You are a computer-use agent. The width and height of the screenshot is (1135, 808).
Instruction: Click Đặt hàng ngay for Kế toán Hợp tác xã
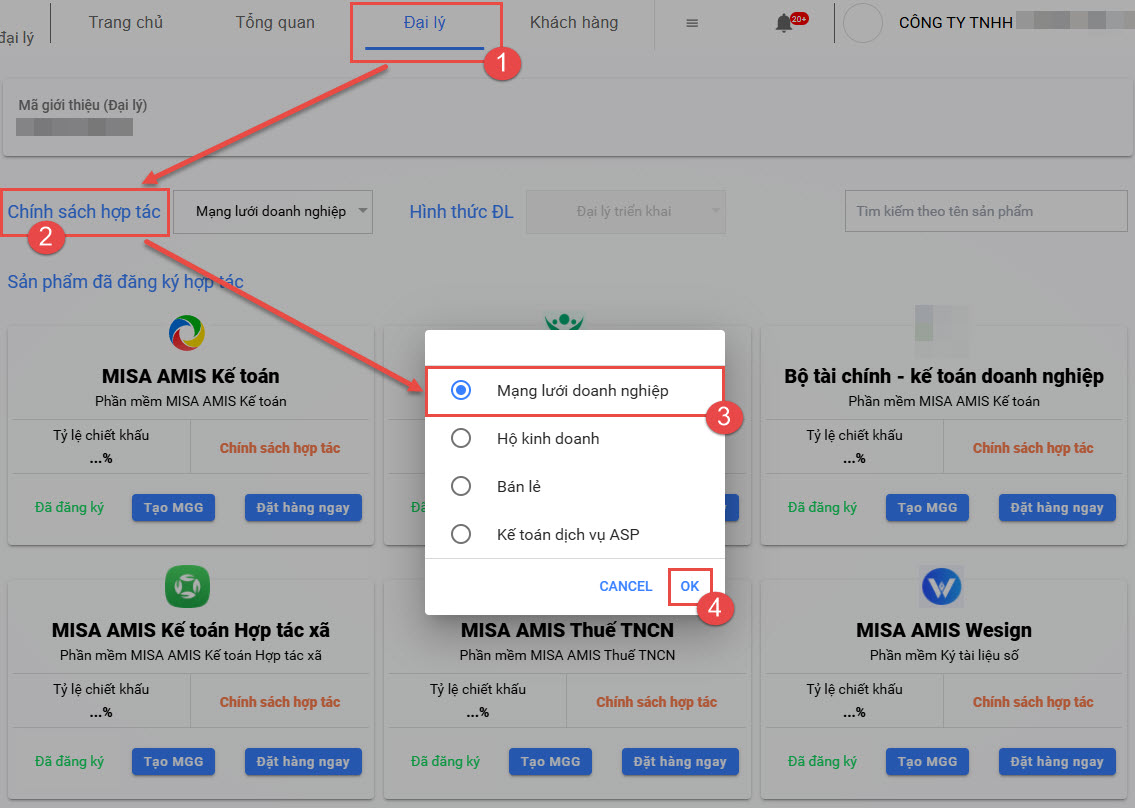coord(303,762)
